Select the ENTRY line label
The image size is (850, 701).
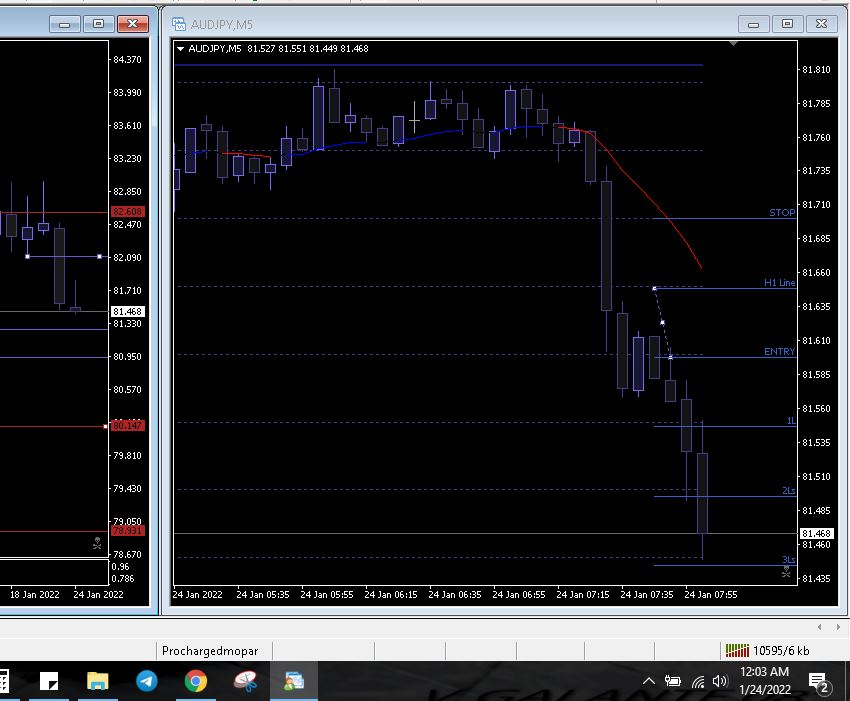779,352
